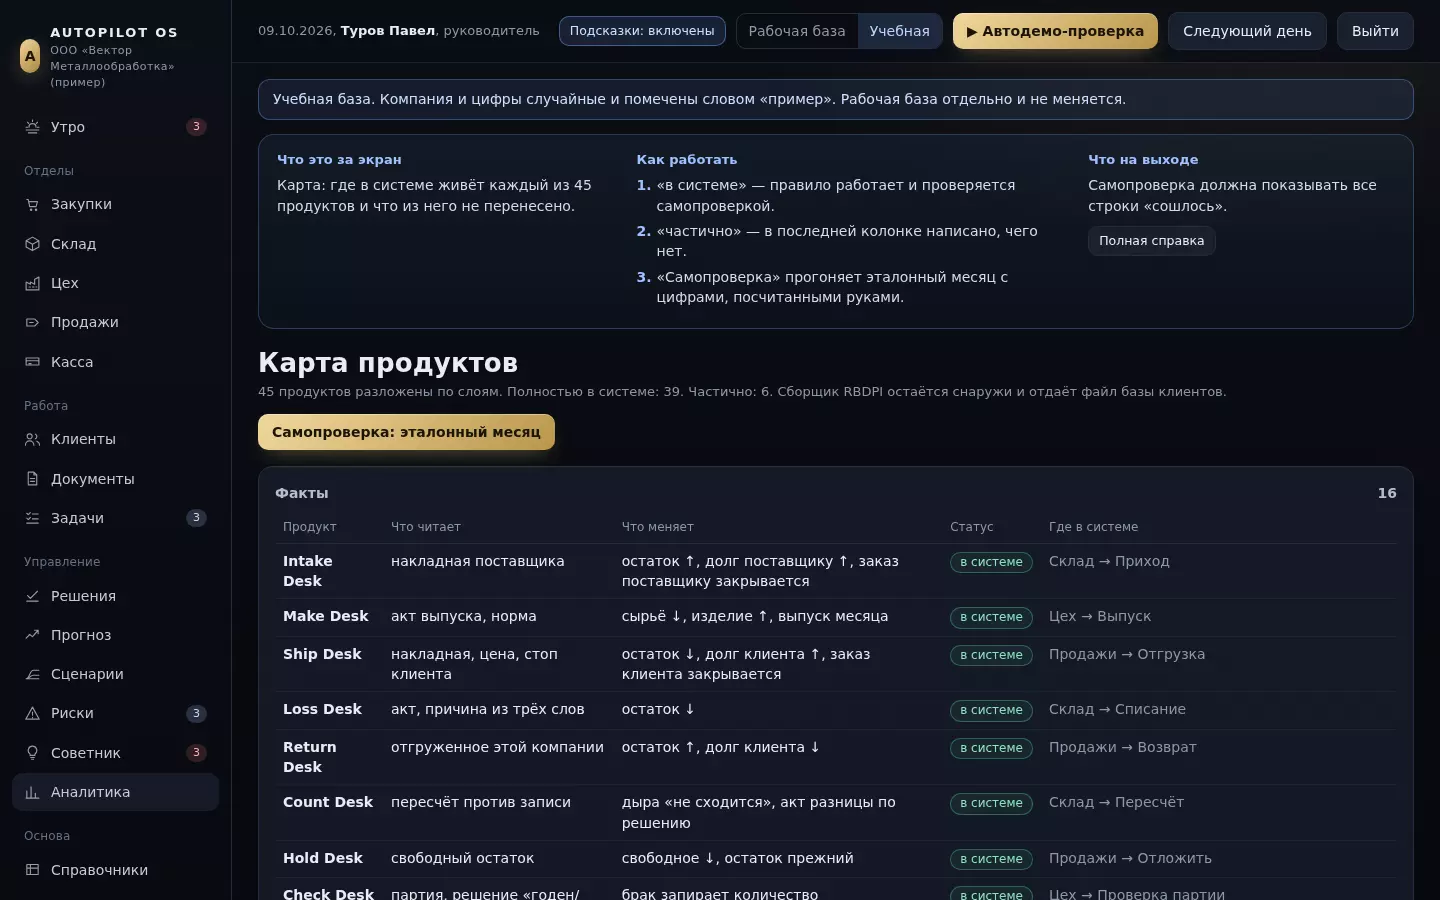The height and width of the screenshot is (900, 1440).
Task: Click the Loss Desk product name
Action: pyautogui.click(x=322, y=709)
